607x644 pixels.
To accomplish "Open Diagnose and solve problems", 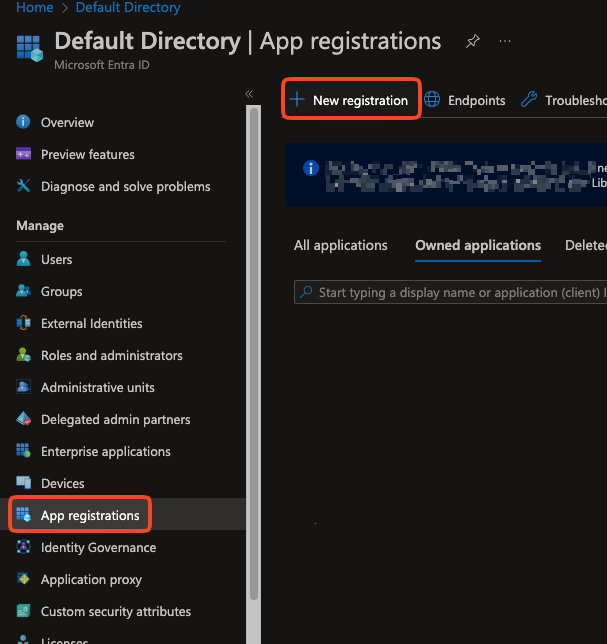I will pos(126,186).
